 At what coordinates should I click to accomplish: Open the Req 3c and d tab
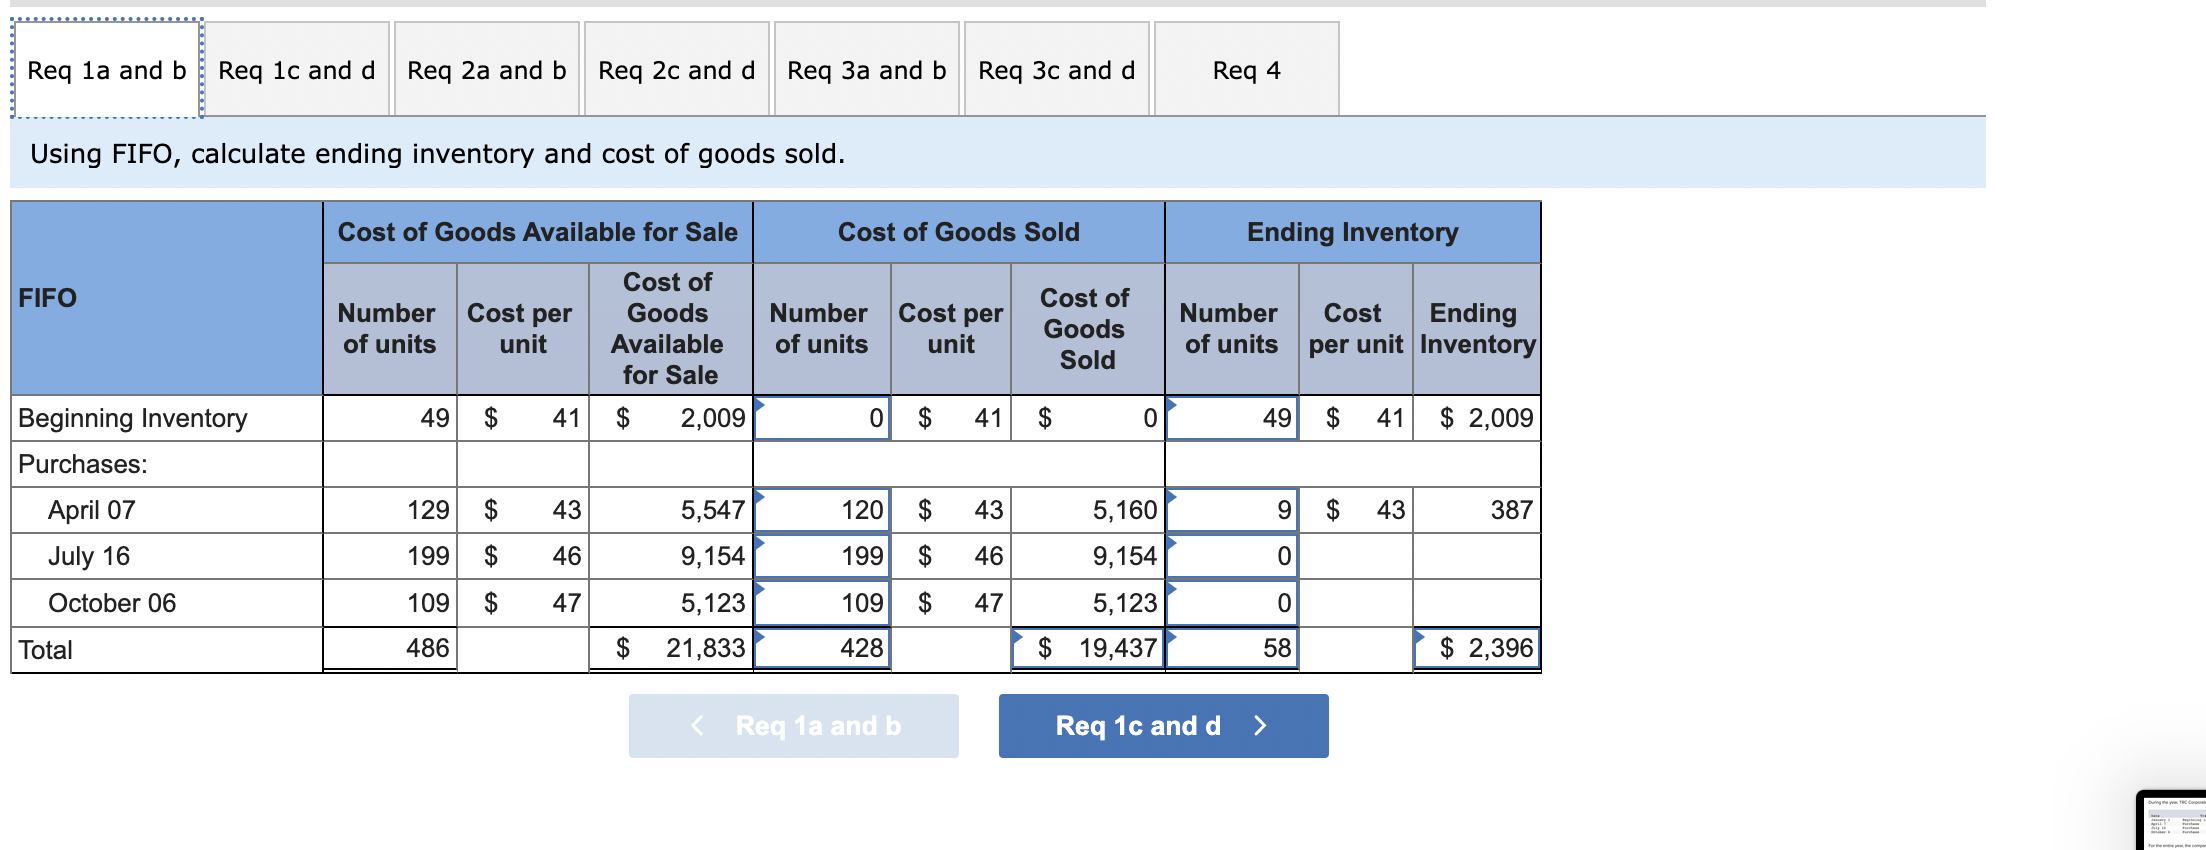tap(1057, 70)
